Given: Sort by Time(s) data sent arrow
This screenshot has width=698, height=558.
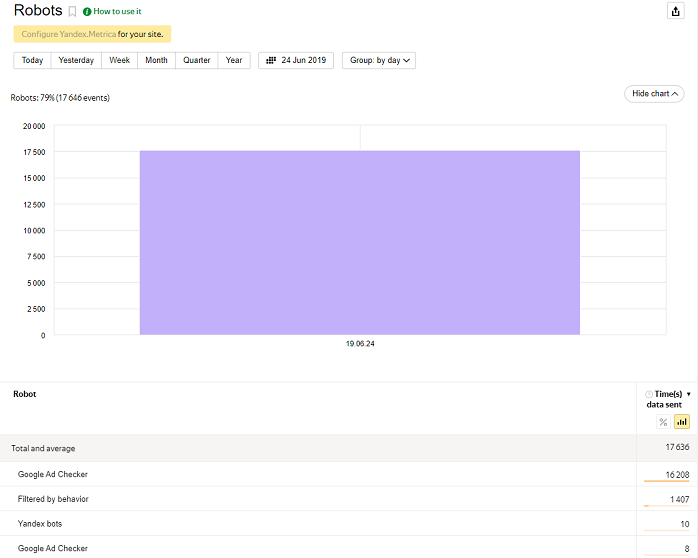Looking at the screenshot, I should tap(688, 394).
